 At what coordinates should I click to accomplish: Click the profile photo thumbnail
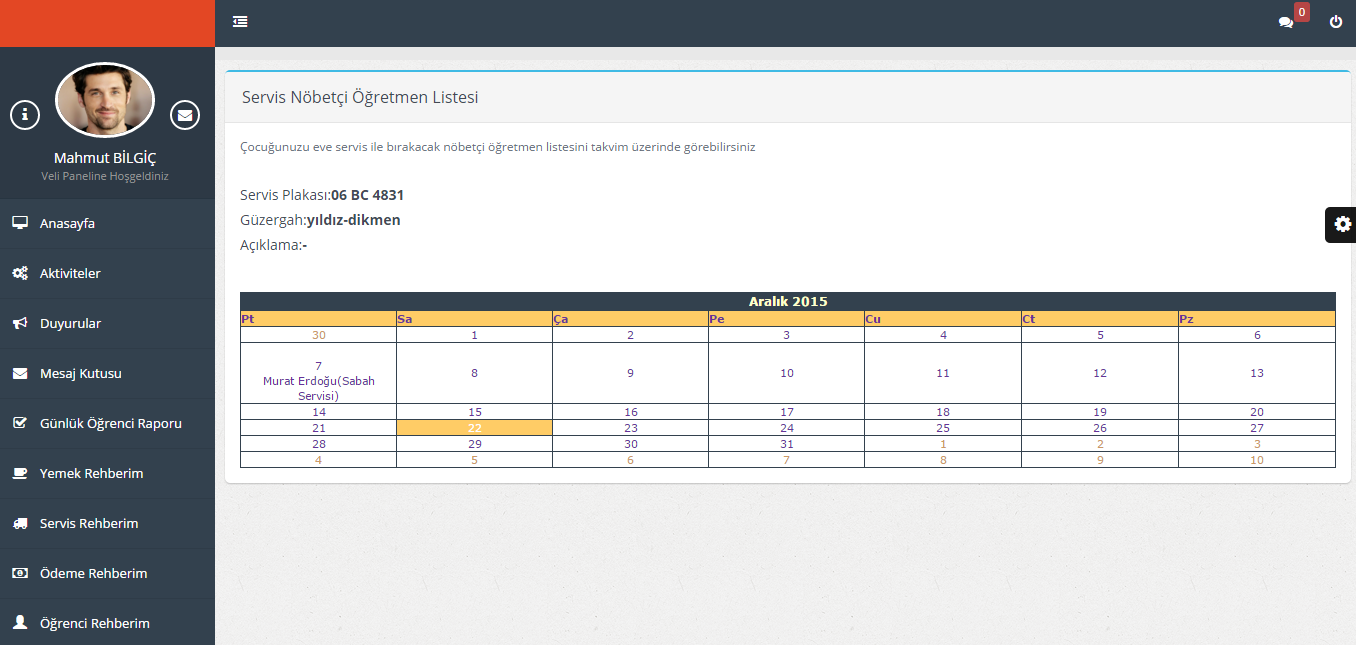coord(105,100)
